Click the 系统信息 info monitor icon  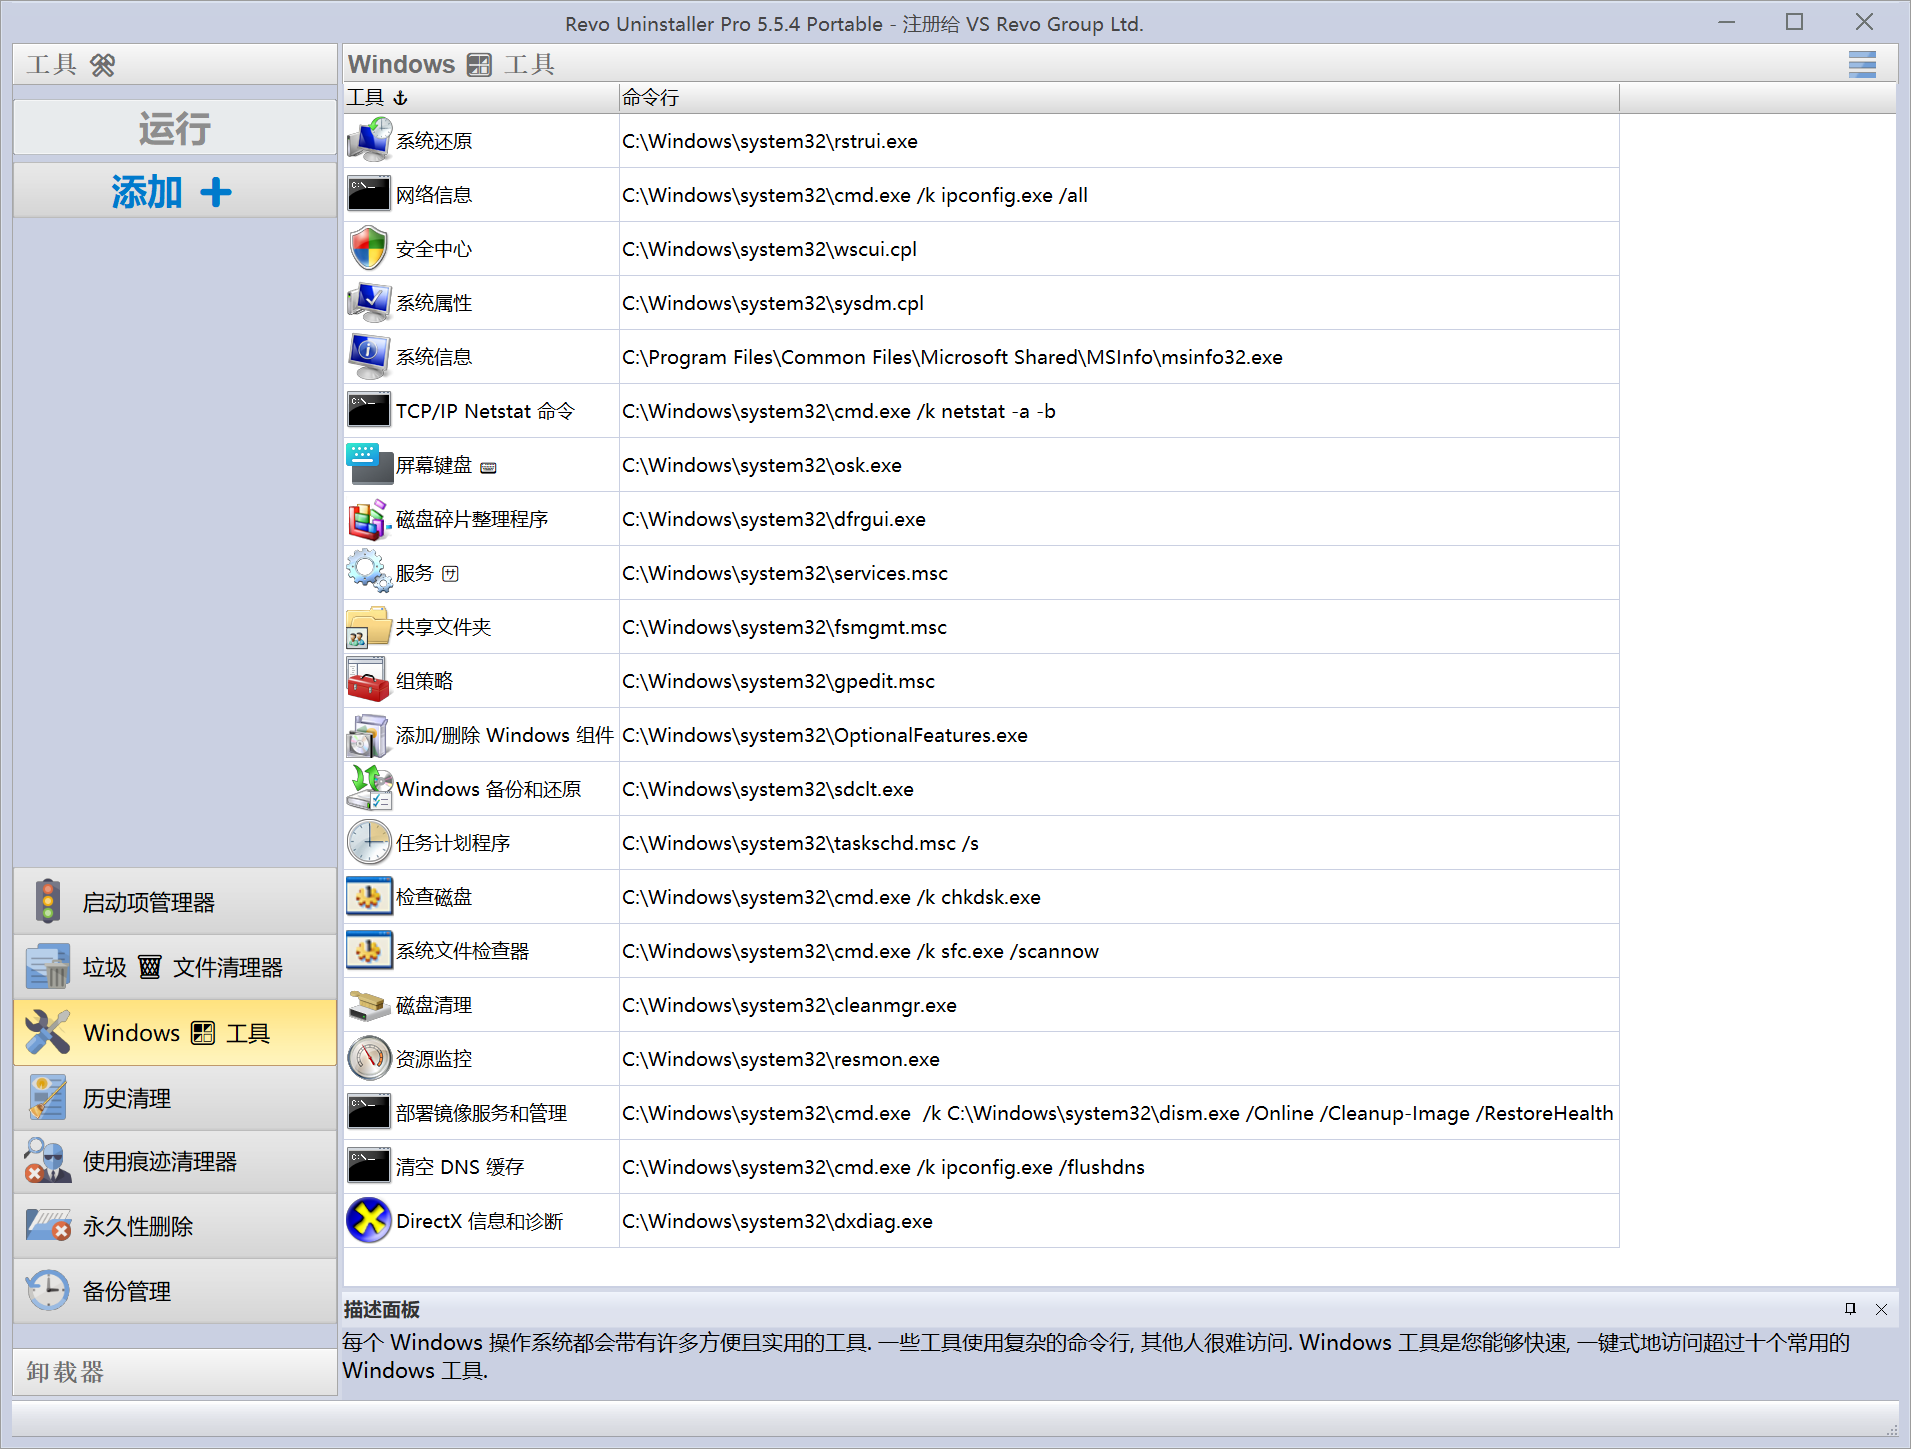pyautogui.click(x=369, y=356)
